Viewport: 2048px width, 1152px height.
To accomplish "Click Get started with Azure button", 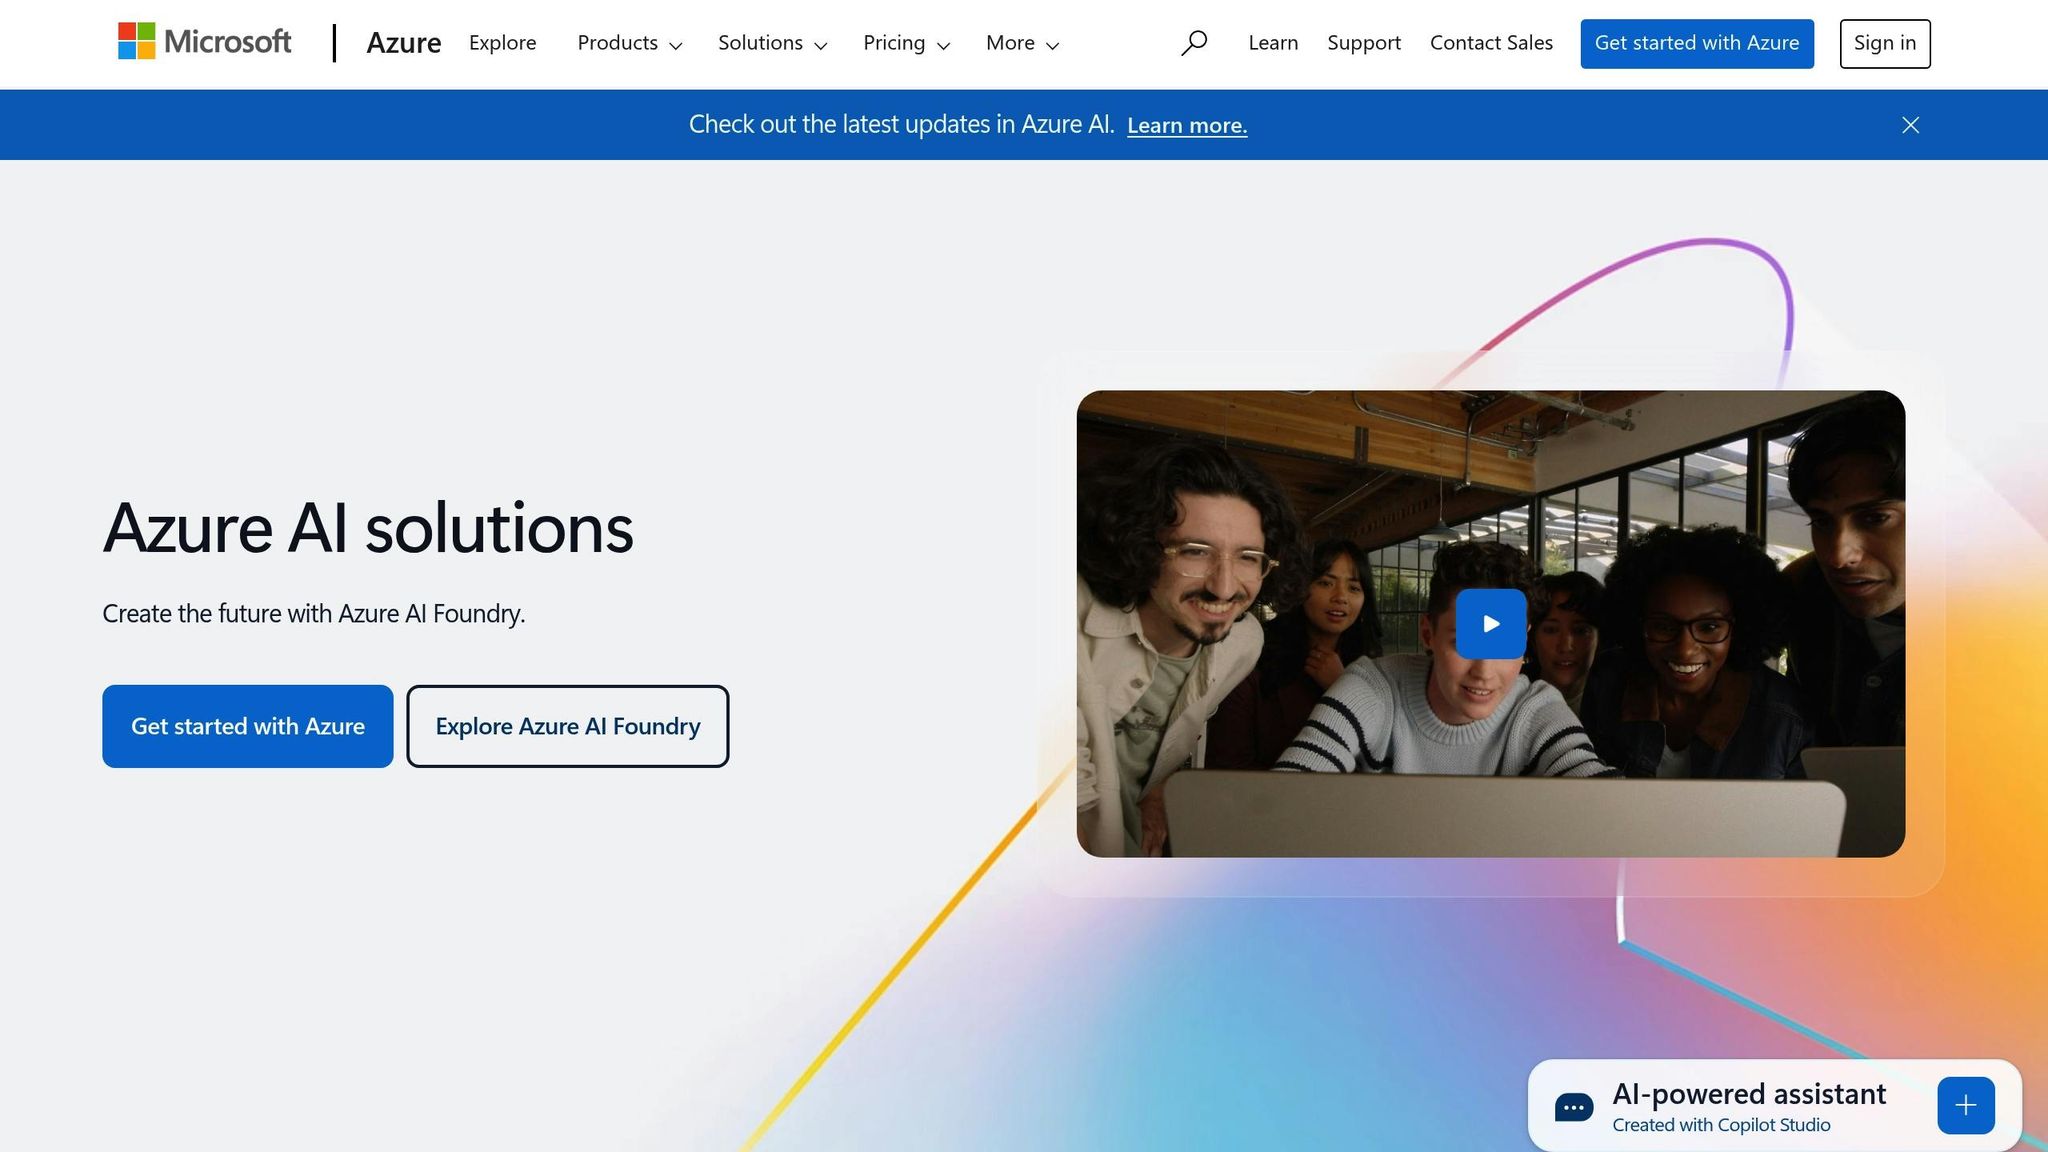I will pyautogui.click(x=247, y=726).
